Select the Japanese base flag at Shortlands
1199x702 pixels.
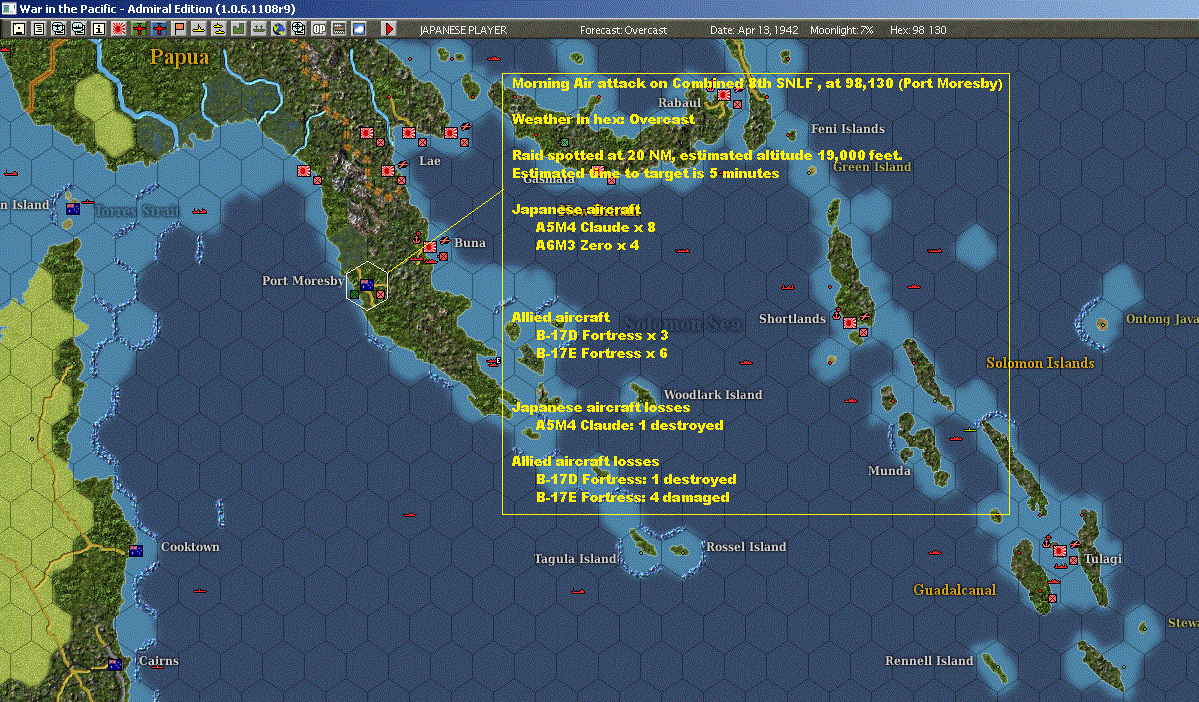coord(849,323)
